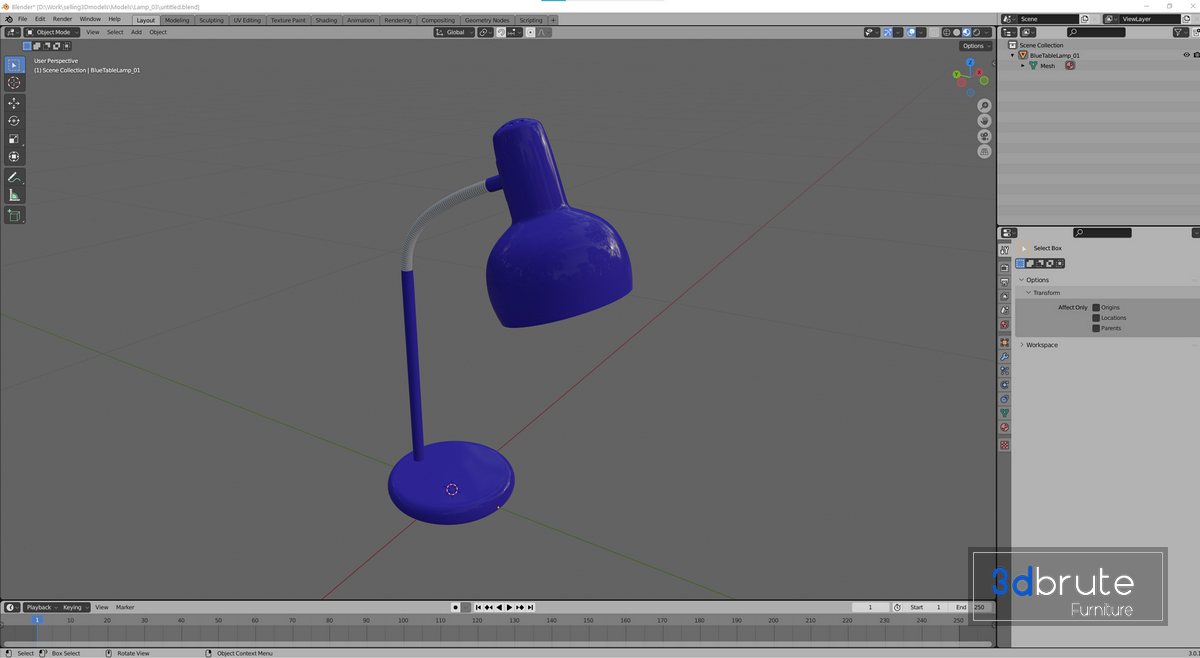
Task: Check the Parents option in Transform
Action: click(1096, 328)
